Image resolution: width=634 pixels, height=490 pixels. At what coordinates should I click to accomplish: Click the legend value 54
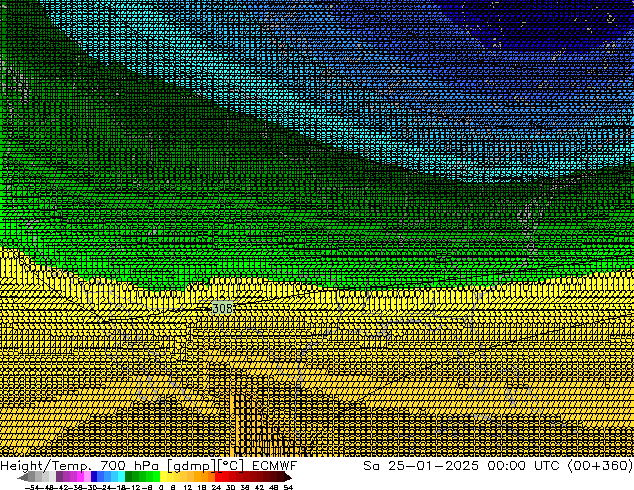pos(289,488)
